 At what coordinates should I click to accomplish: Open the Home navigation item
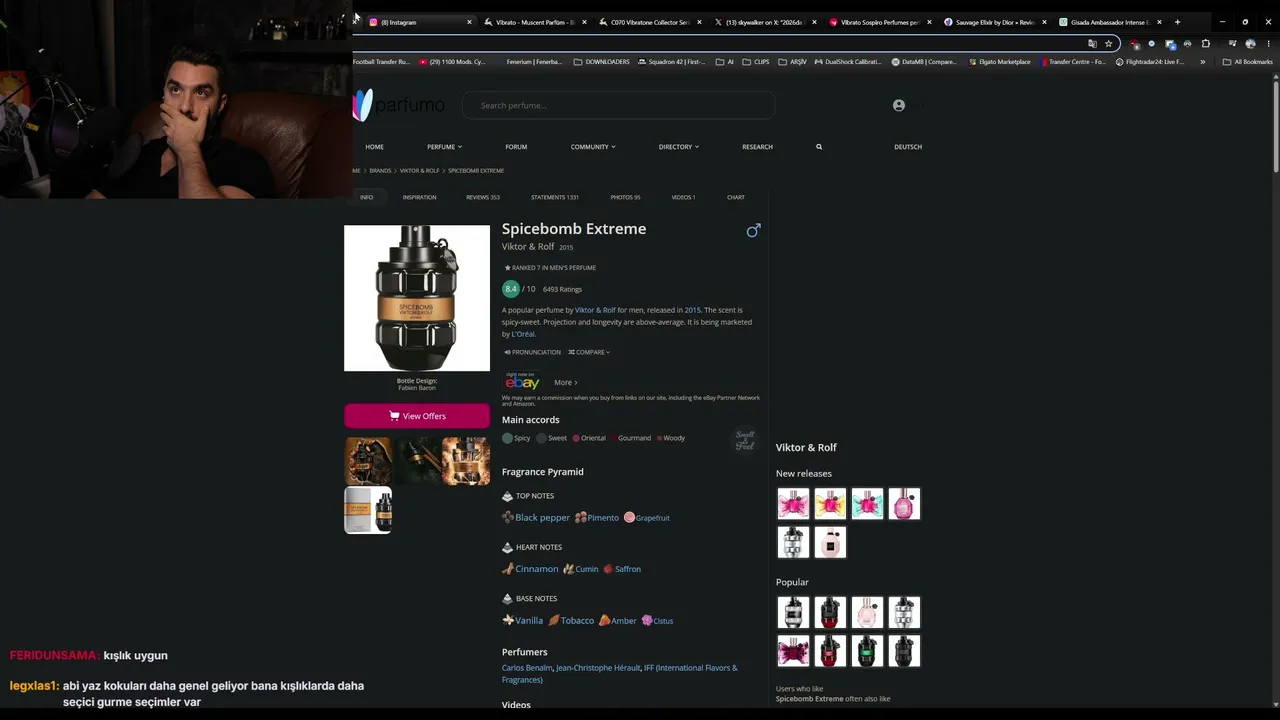374,147
